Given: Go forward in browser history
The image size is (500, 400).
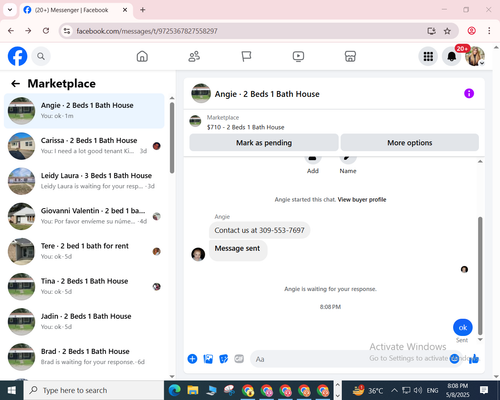Looking at the screenshot, I should [x=28, y=31].
